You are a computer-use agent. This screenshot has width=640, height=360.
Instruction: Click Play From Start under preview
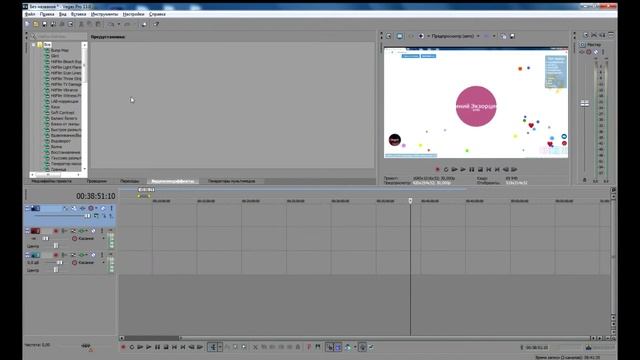tap(454, 169)
